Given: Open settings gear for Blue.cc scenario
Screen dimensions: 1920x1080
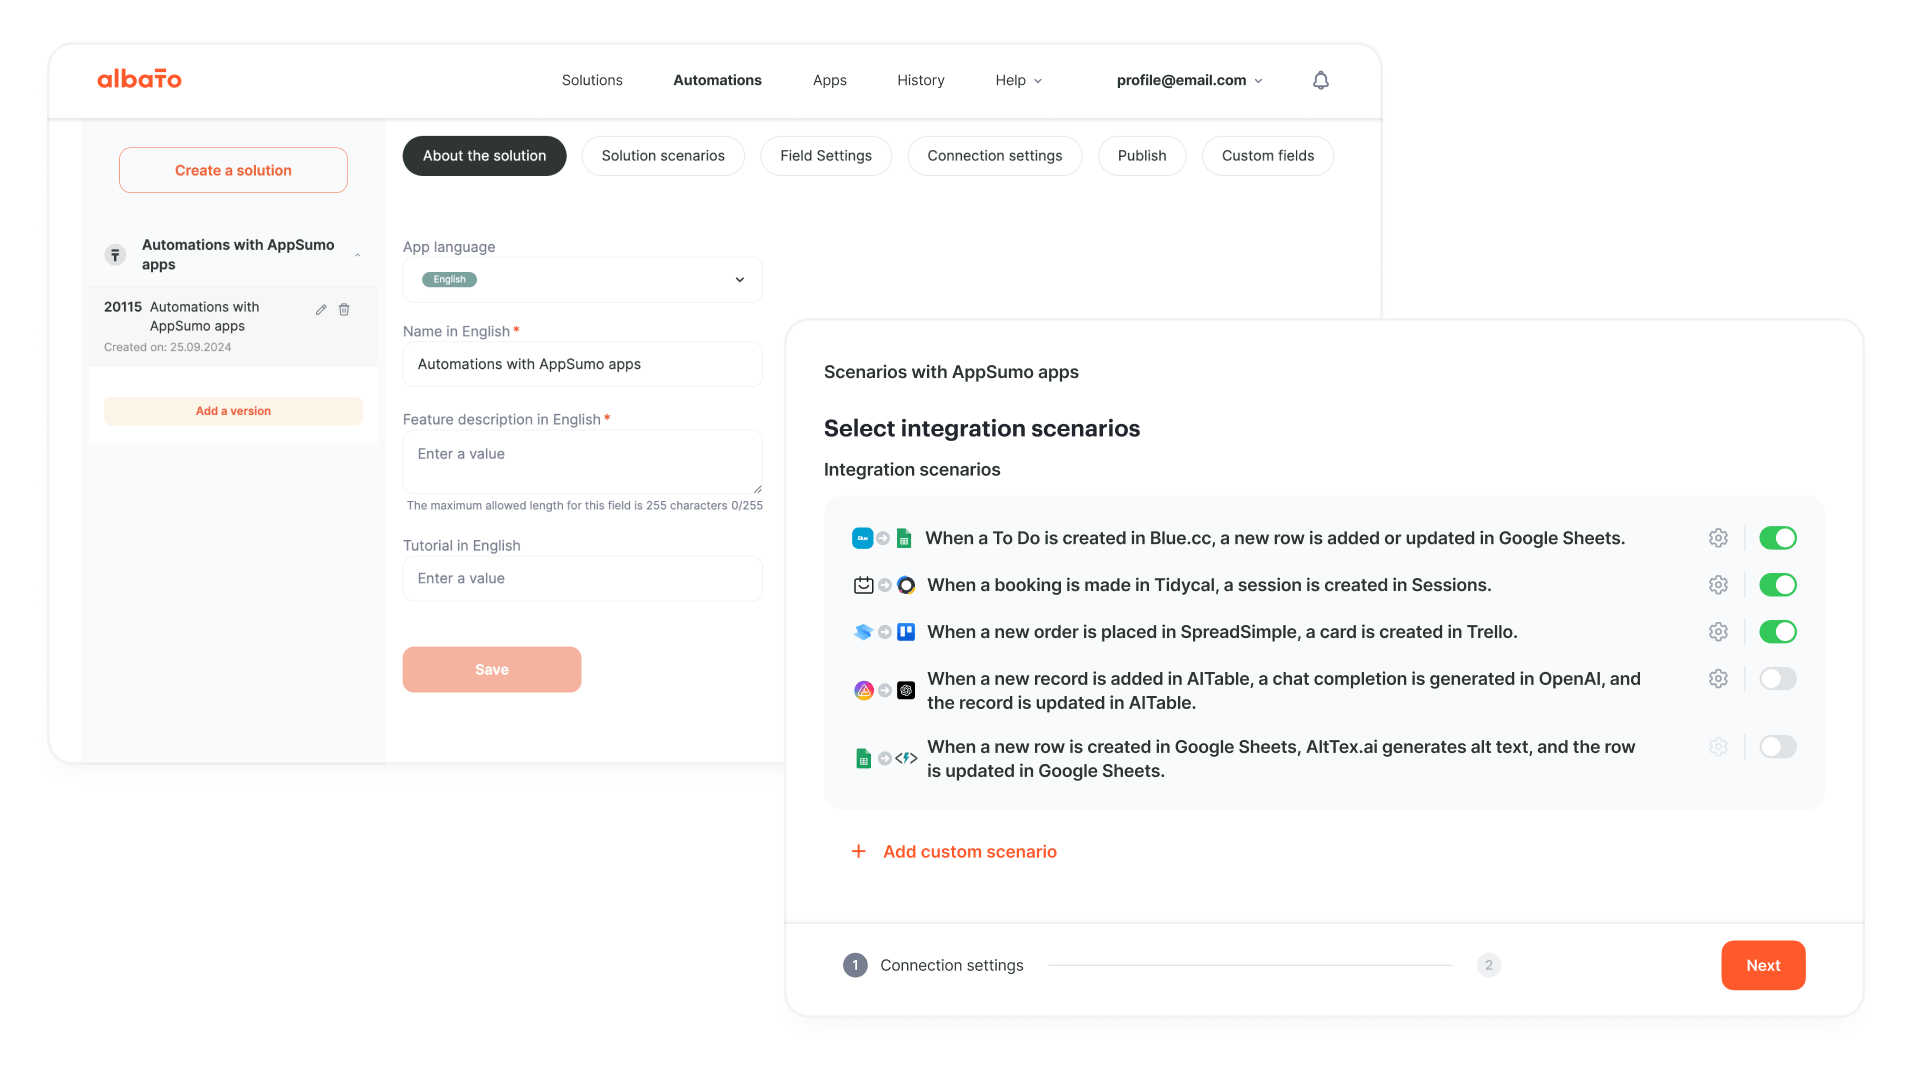Looking at the screenshot, I should [1718, 538].
